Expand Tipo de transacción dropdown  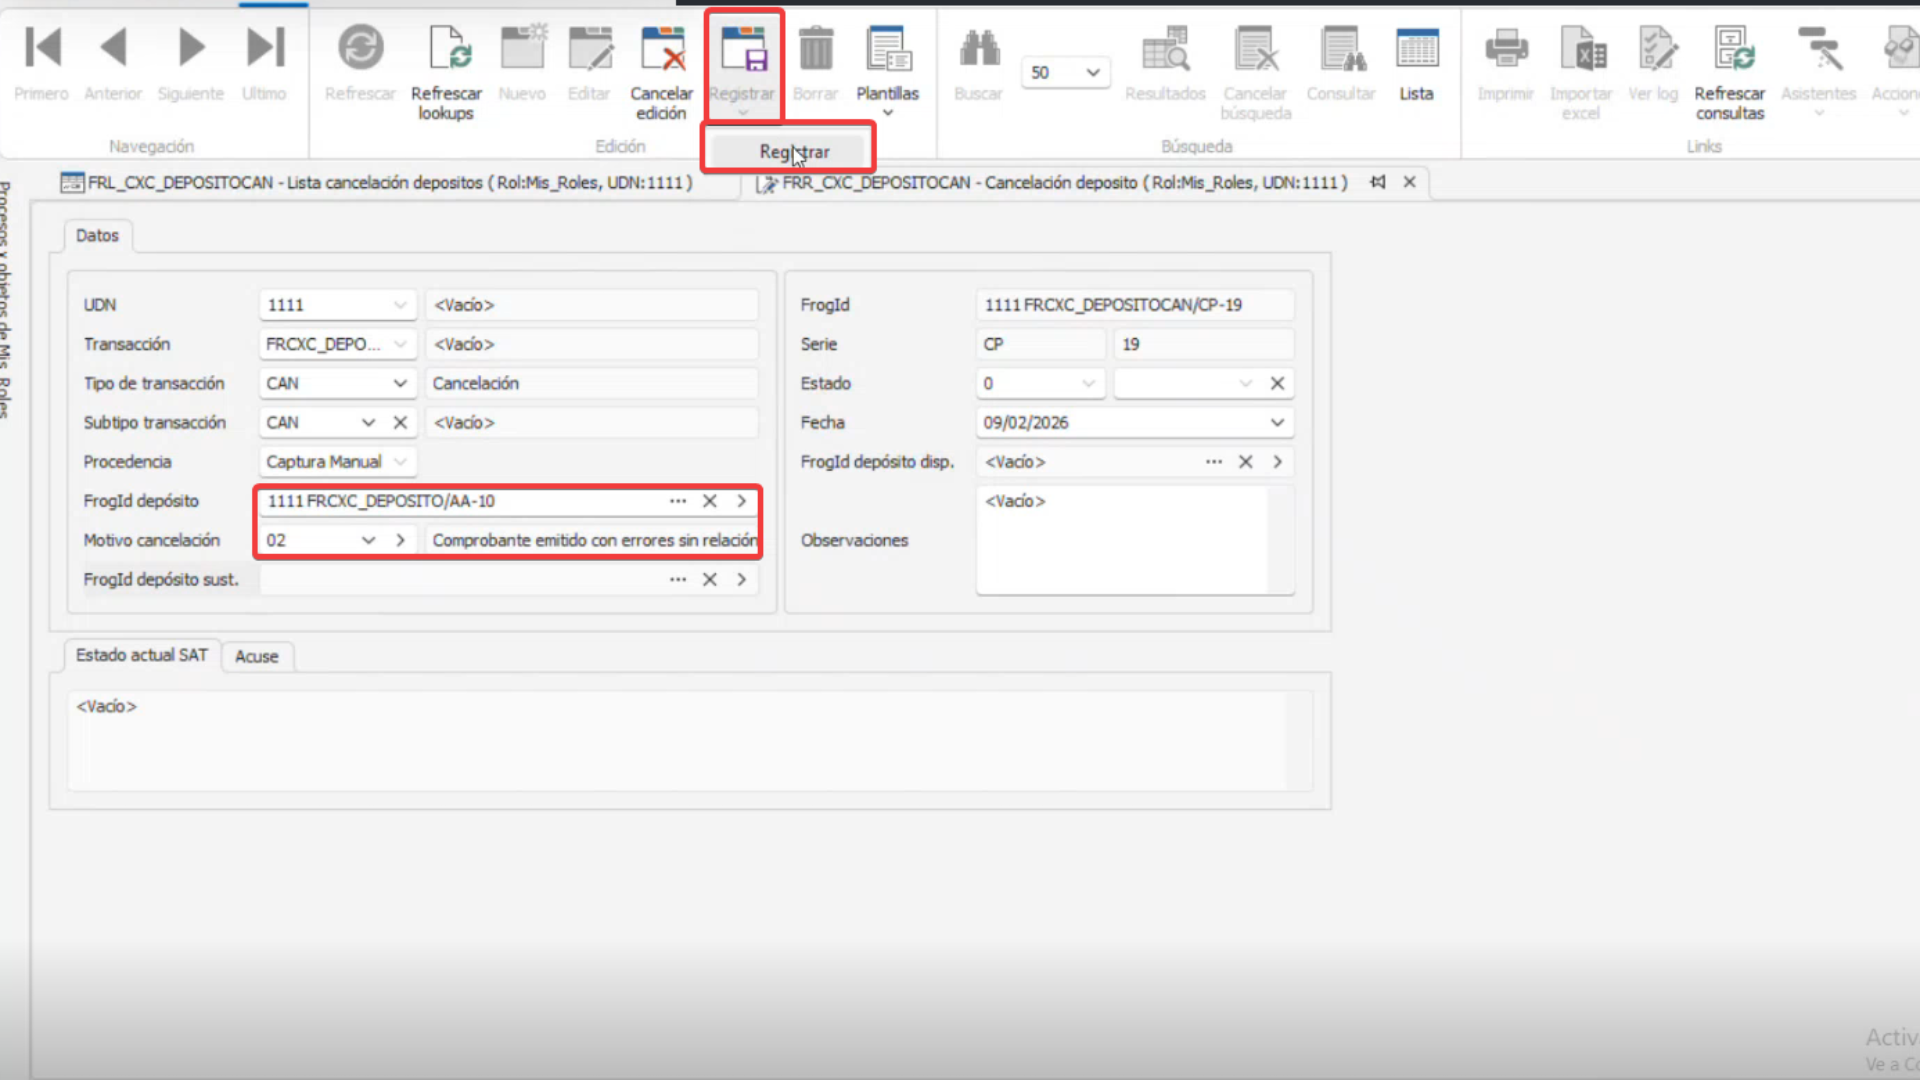[400, 384]
